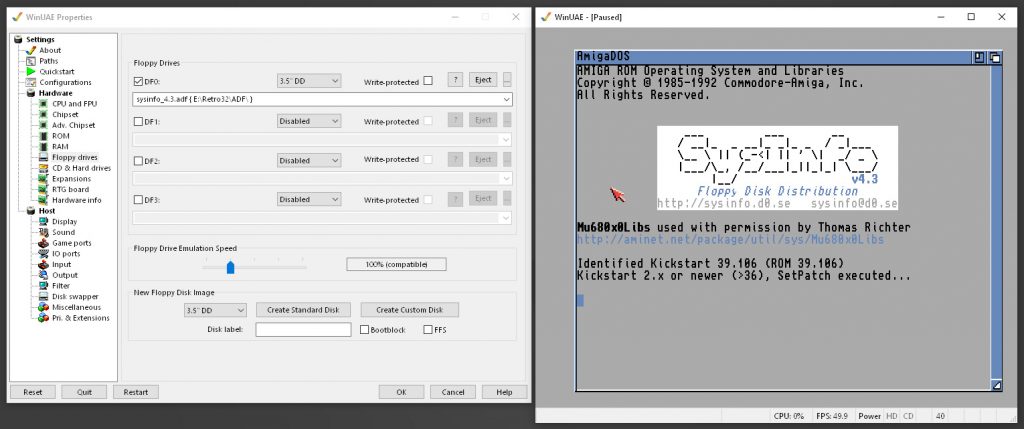Open the Output icon
The width and height of the screenshot is (1024, 429).
click(x=43, y=275)
